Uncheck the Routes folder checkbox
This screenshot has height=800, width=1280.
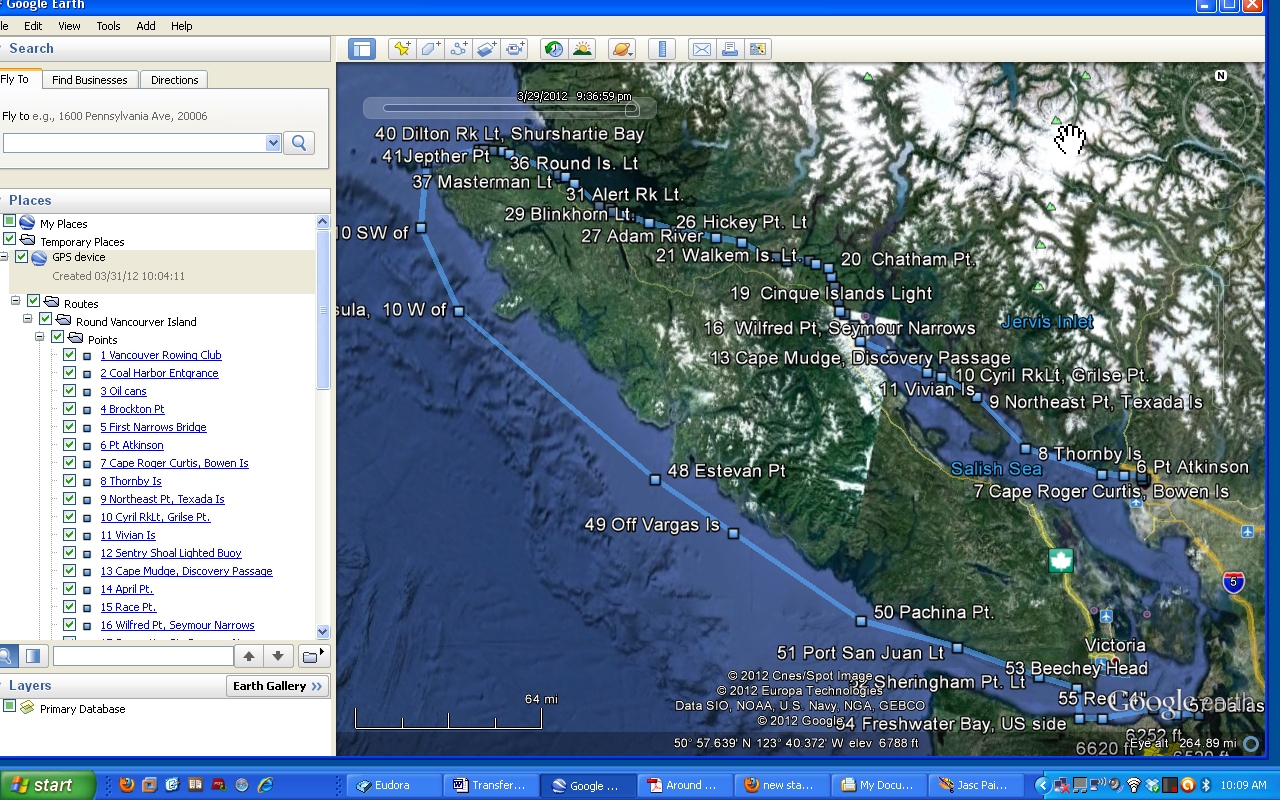[33, 301]
